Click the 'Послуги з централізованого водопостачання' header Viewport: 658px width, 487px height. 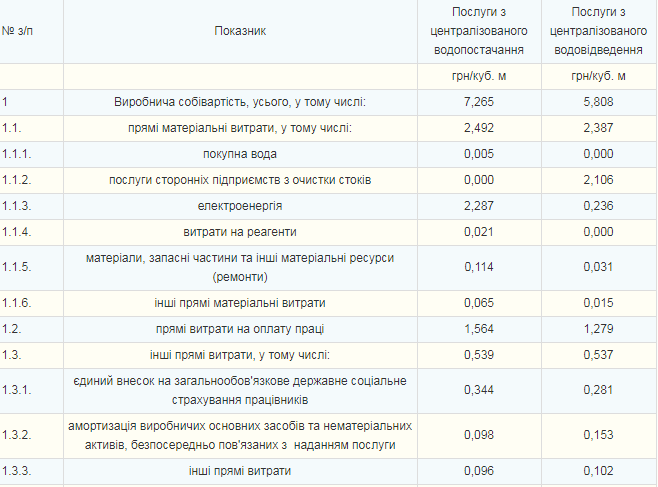tap(479, 30)
